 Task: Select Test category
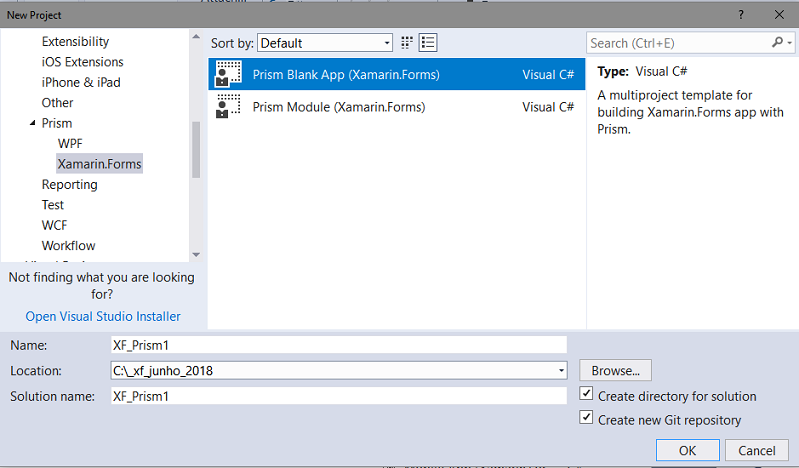(x=52, y=204)
